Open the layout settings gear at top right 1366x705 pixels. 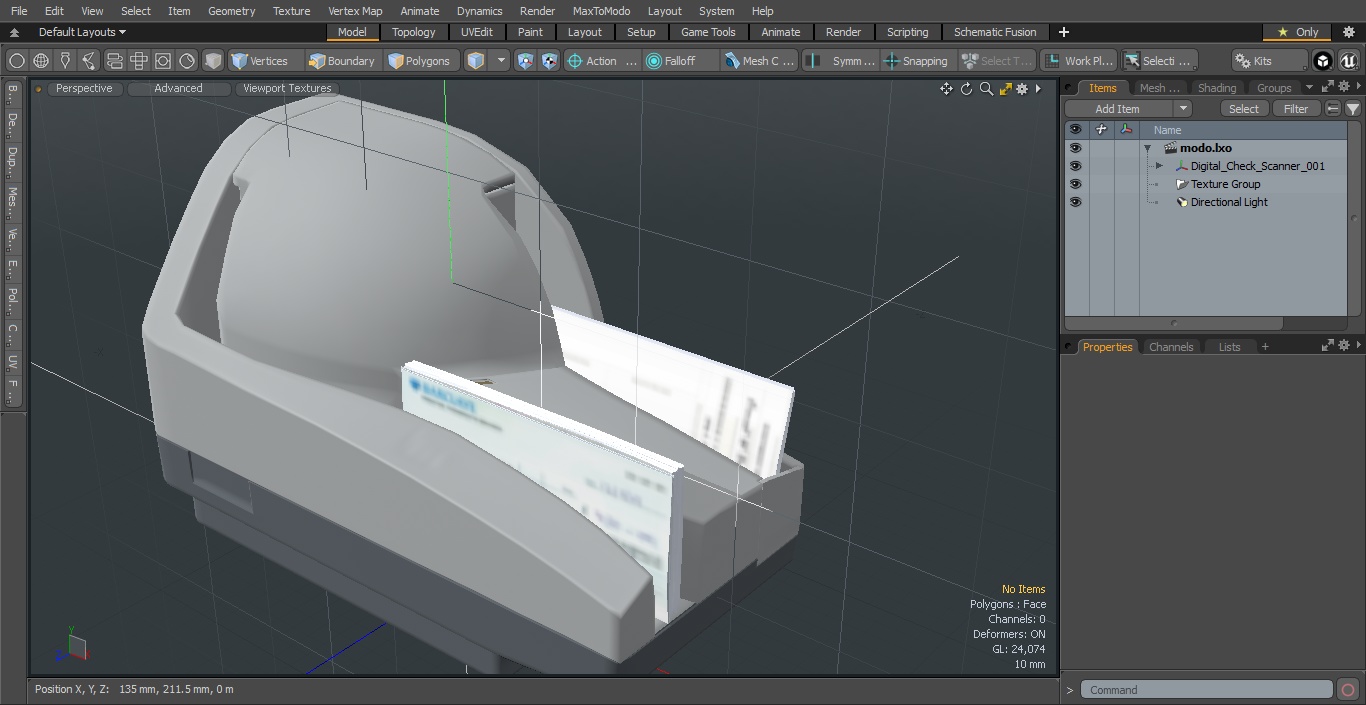(x=1349, y=32)
